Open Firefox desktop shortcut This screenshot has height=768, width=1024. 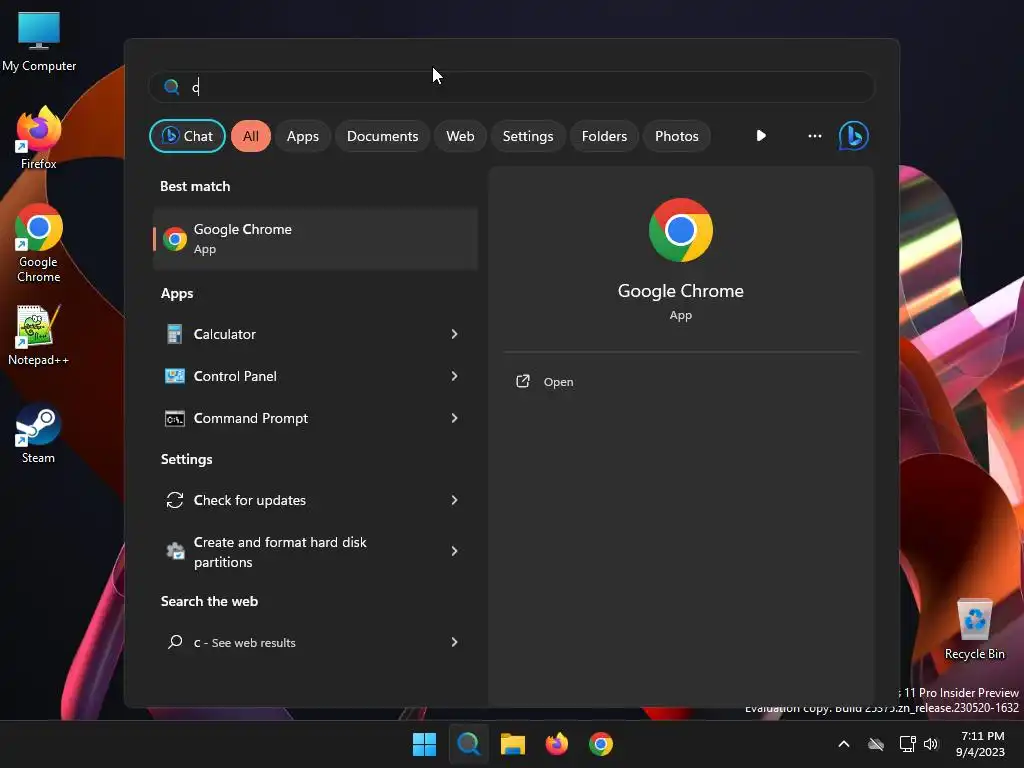39,138
